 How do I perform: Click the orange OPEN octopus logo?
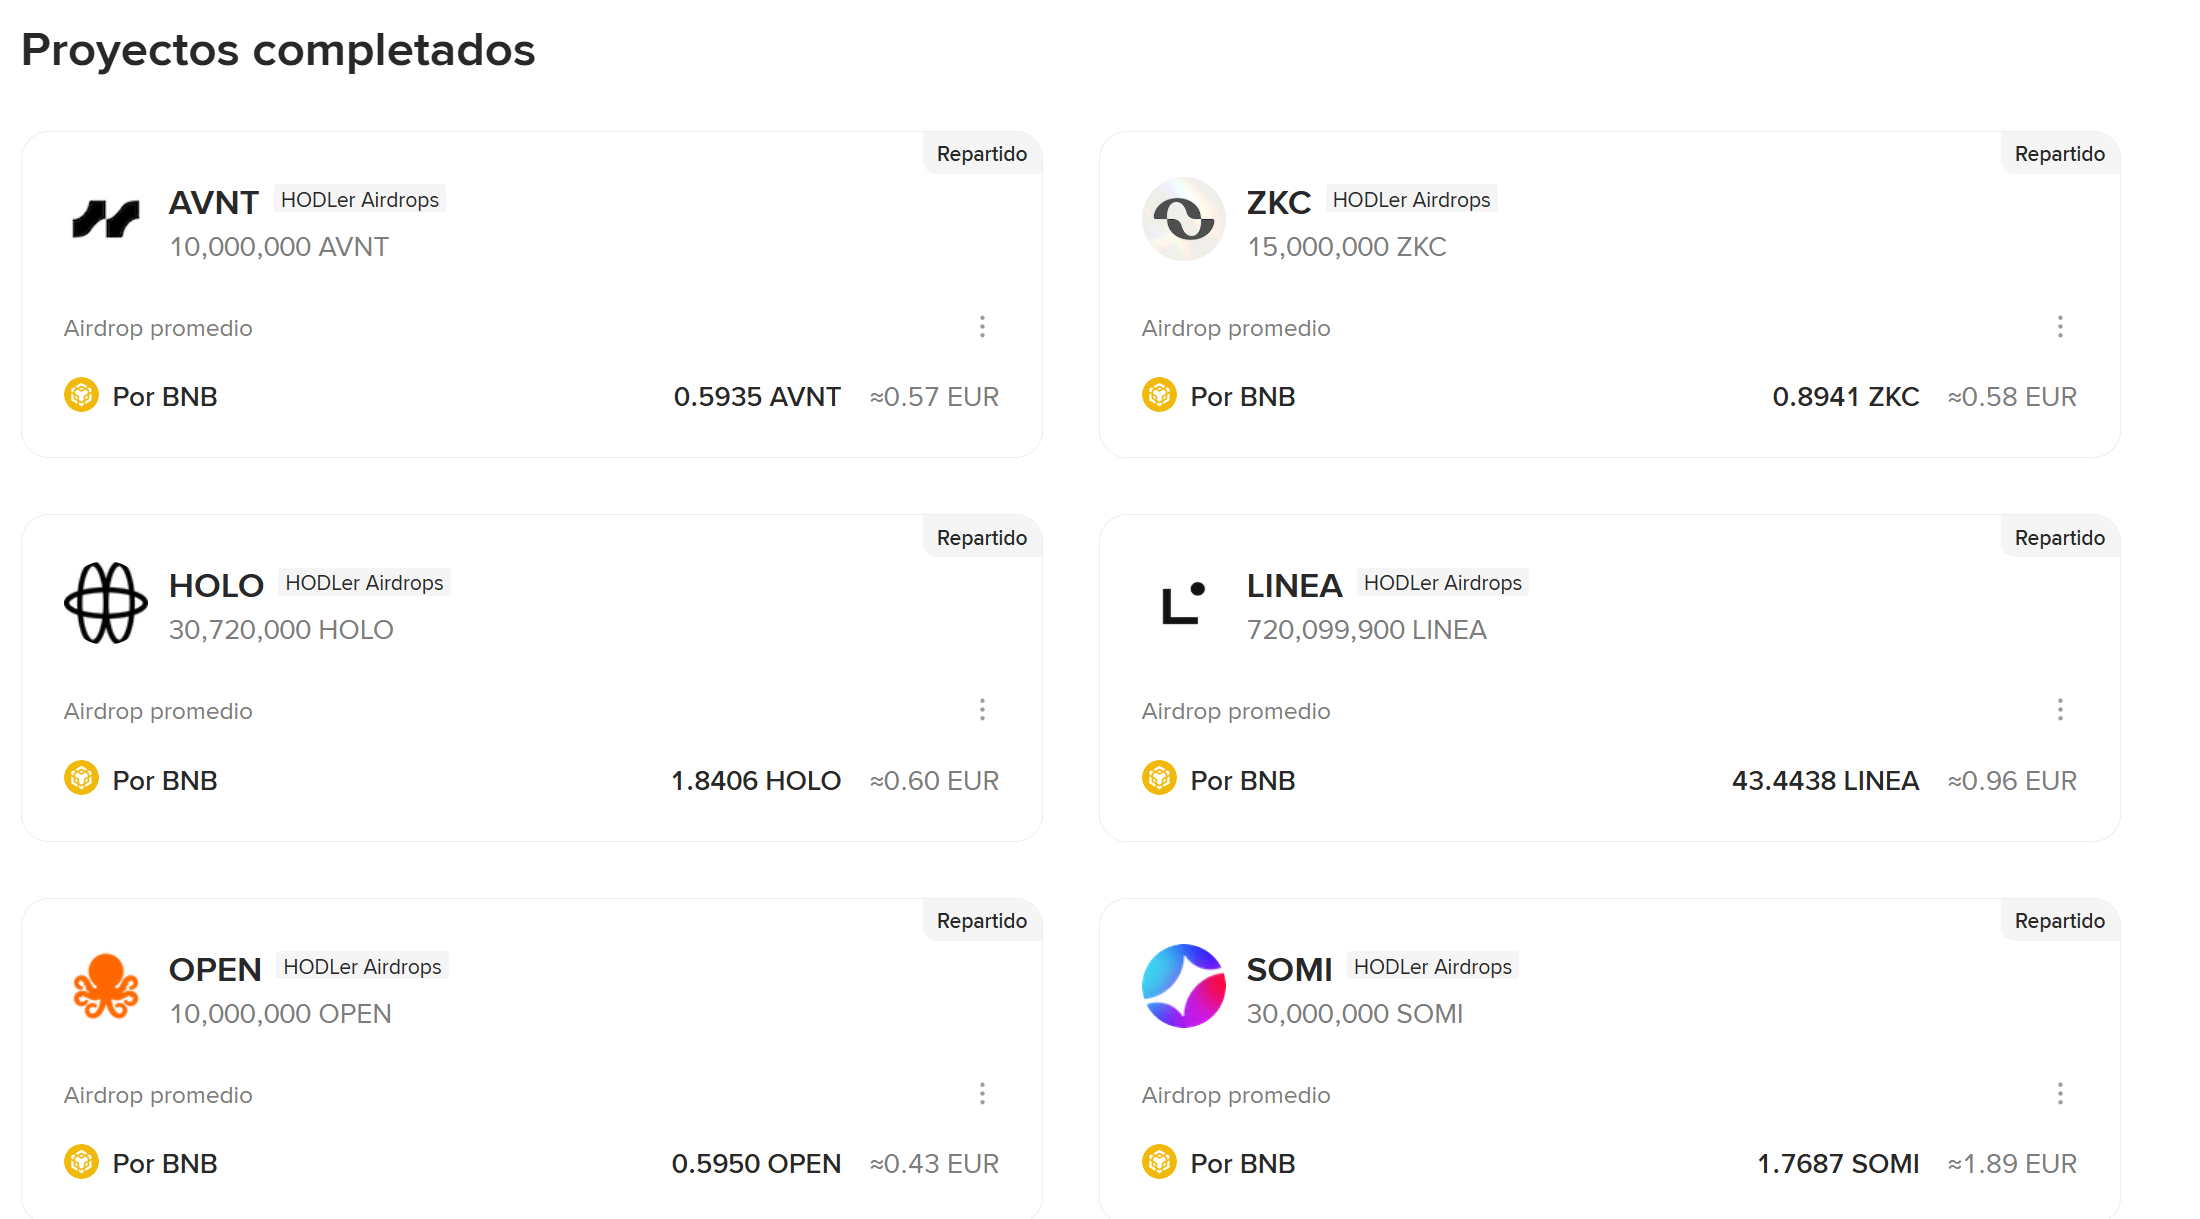[106, 986]
